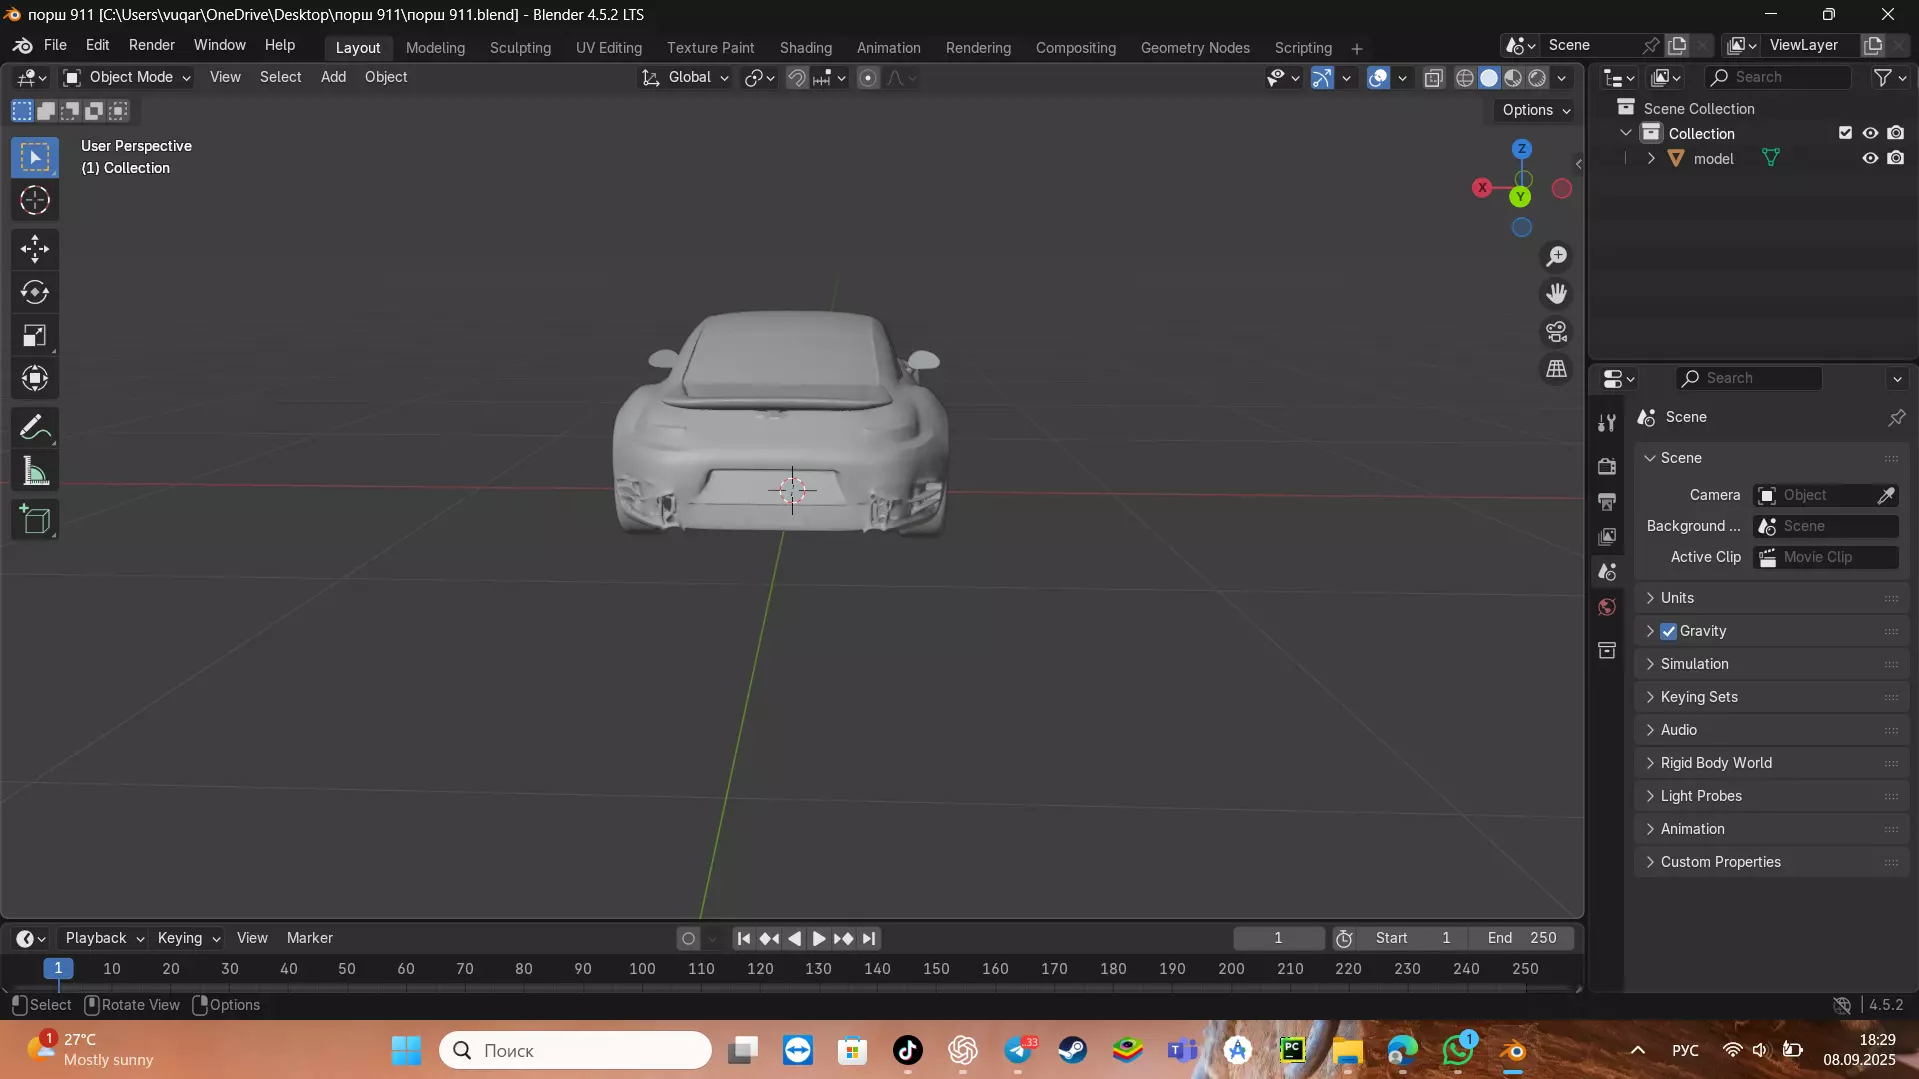The image size is (1919, 1079).
Task: Open the Object Mode dropdown
Action: [x=126, y=77]
